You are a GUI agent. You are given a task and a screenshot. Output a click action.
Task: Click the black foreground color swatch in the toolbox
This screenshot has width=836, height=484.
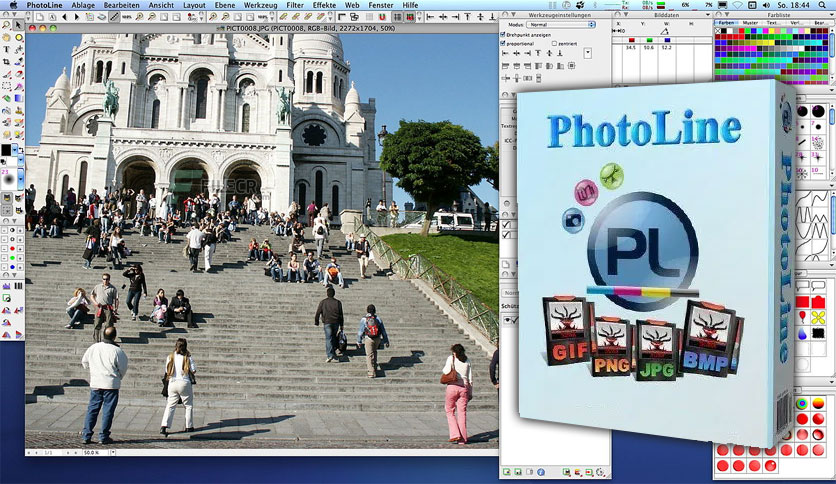point(6,150)
